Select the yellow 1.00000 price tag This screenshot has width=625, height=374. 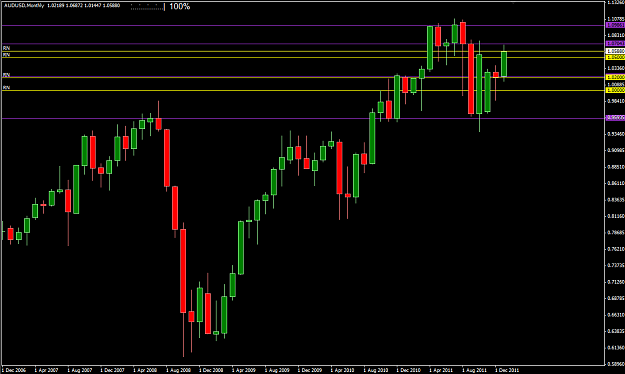pos(615,91)
